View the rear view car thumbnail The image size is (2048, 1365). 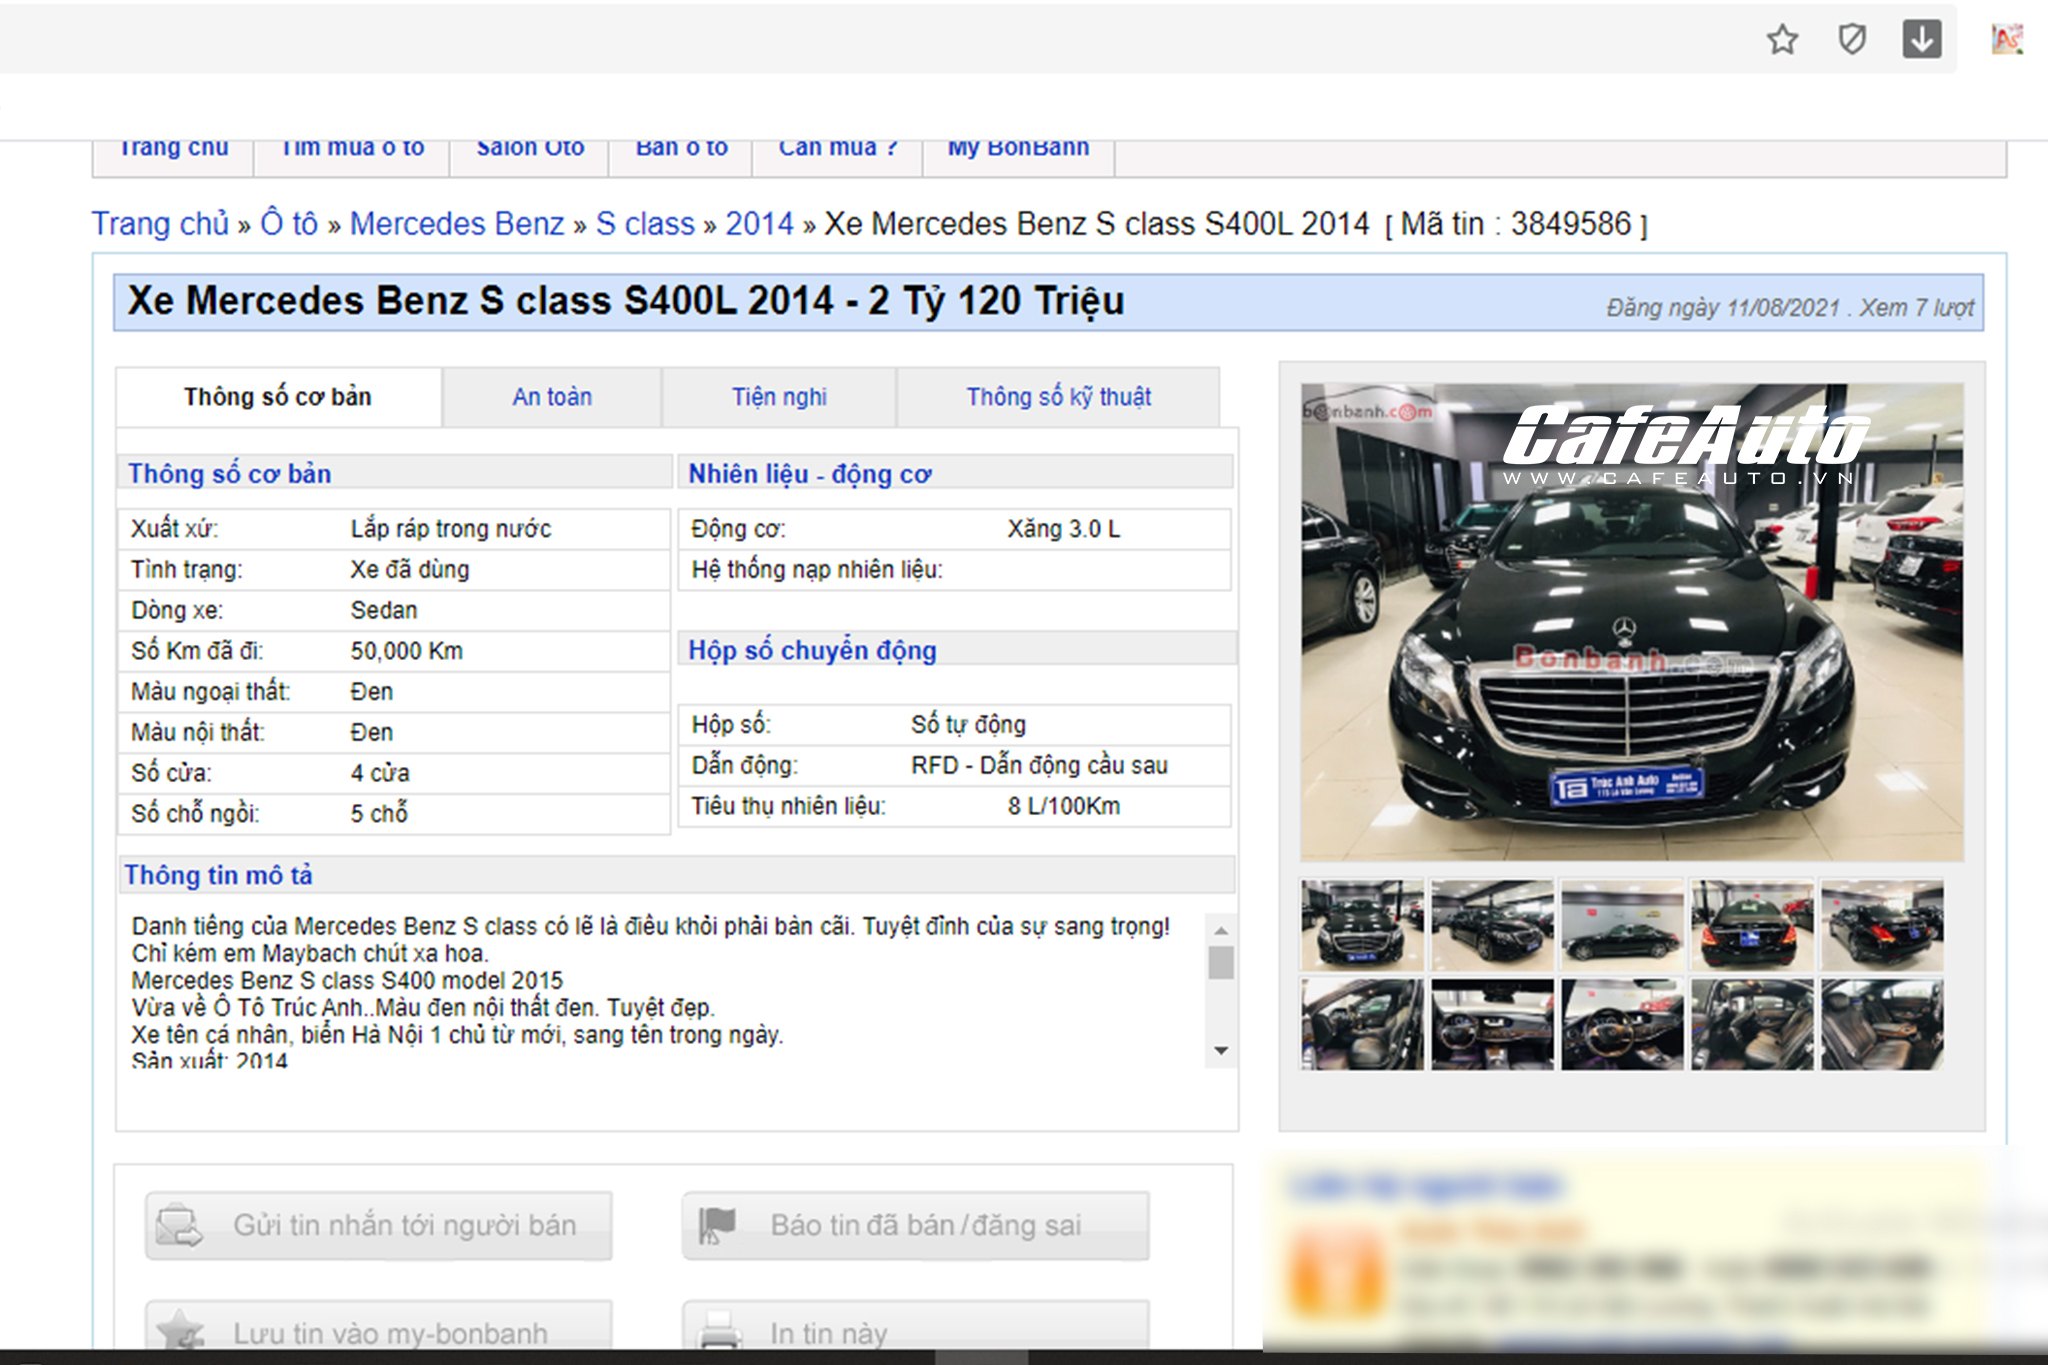pyautogui.click(x=1751, y=925)
